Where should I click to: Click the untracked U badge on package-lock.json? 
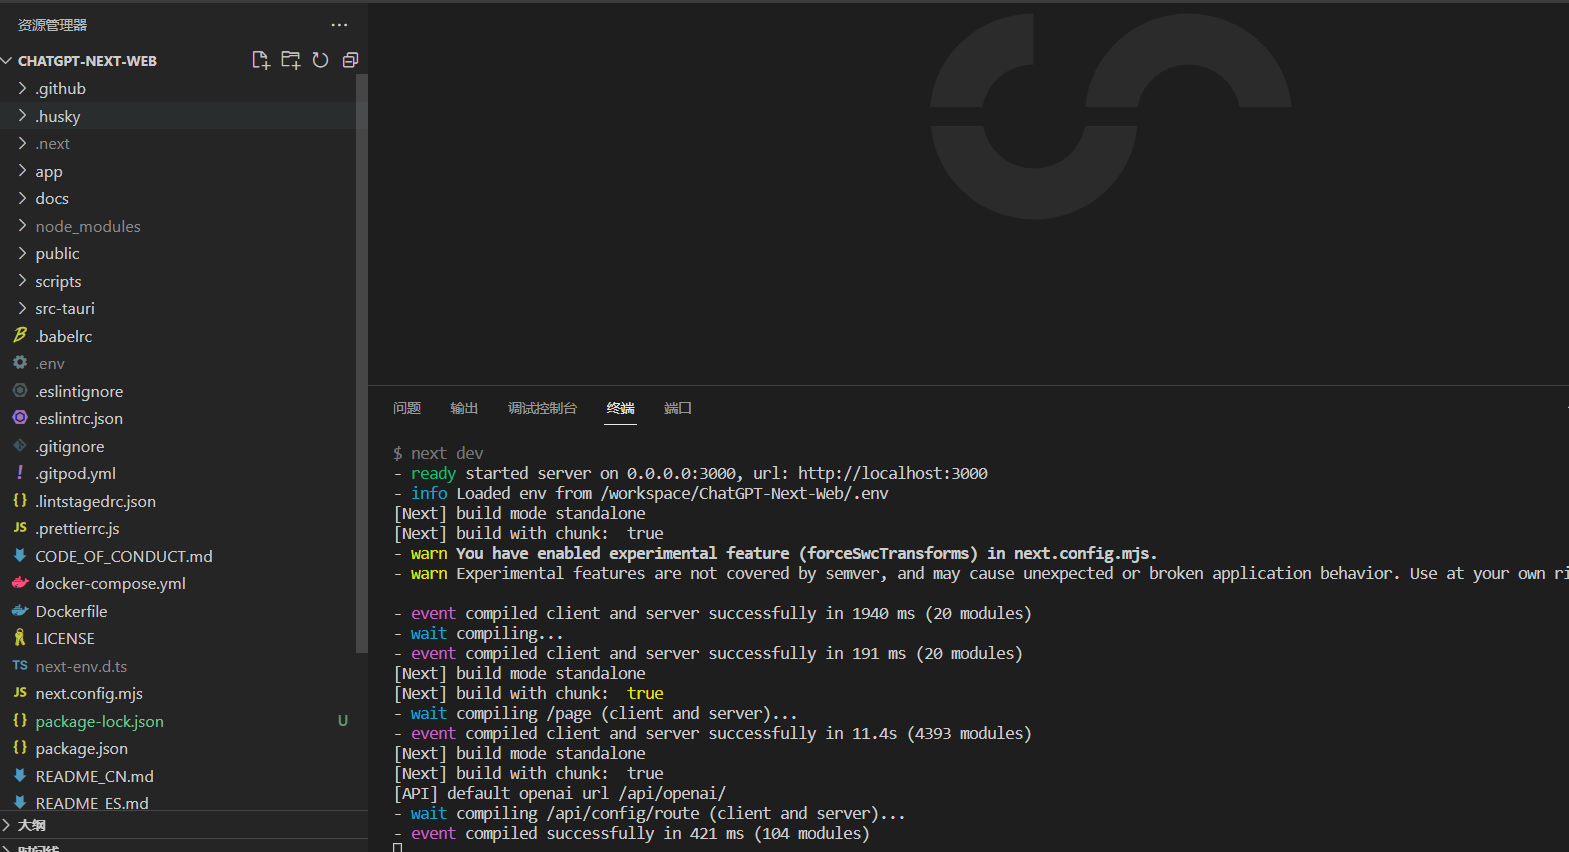coord(343,721)
